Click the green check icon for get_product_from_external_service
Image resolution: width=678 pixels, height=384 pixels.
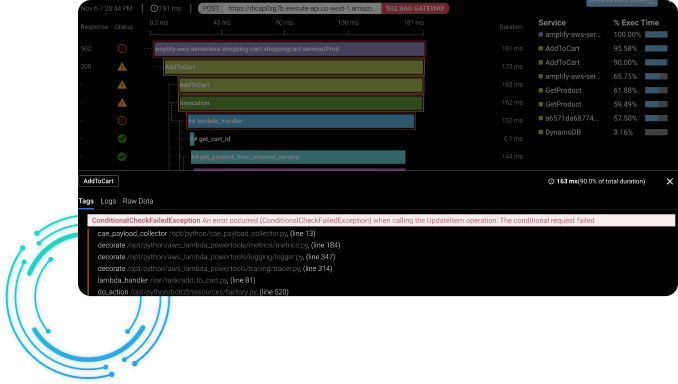122,157
